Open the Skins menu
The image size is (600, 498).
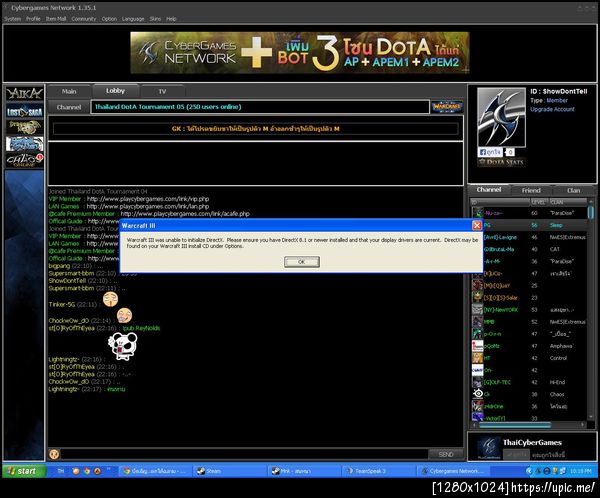[155, 19]
